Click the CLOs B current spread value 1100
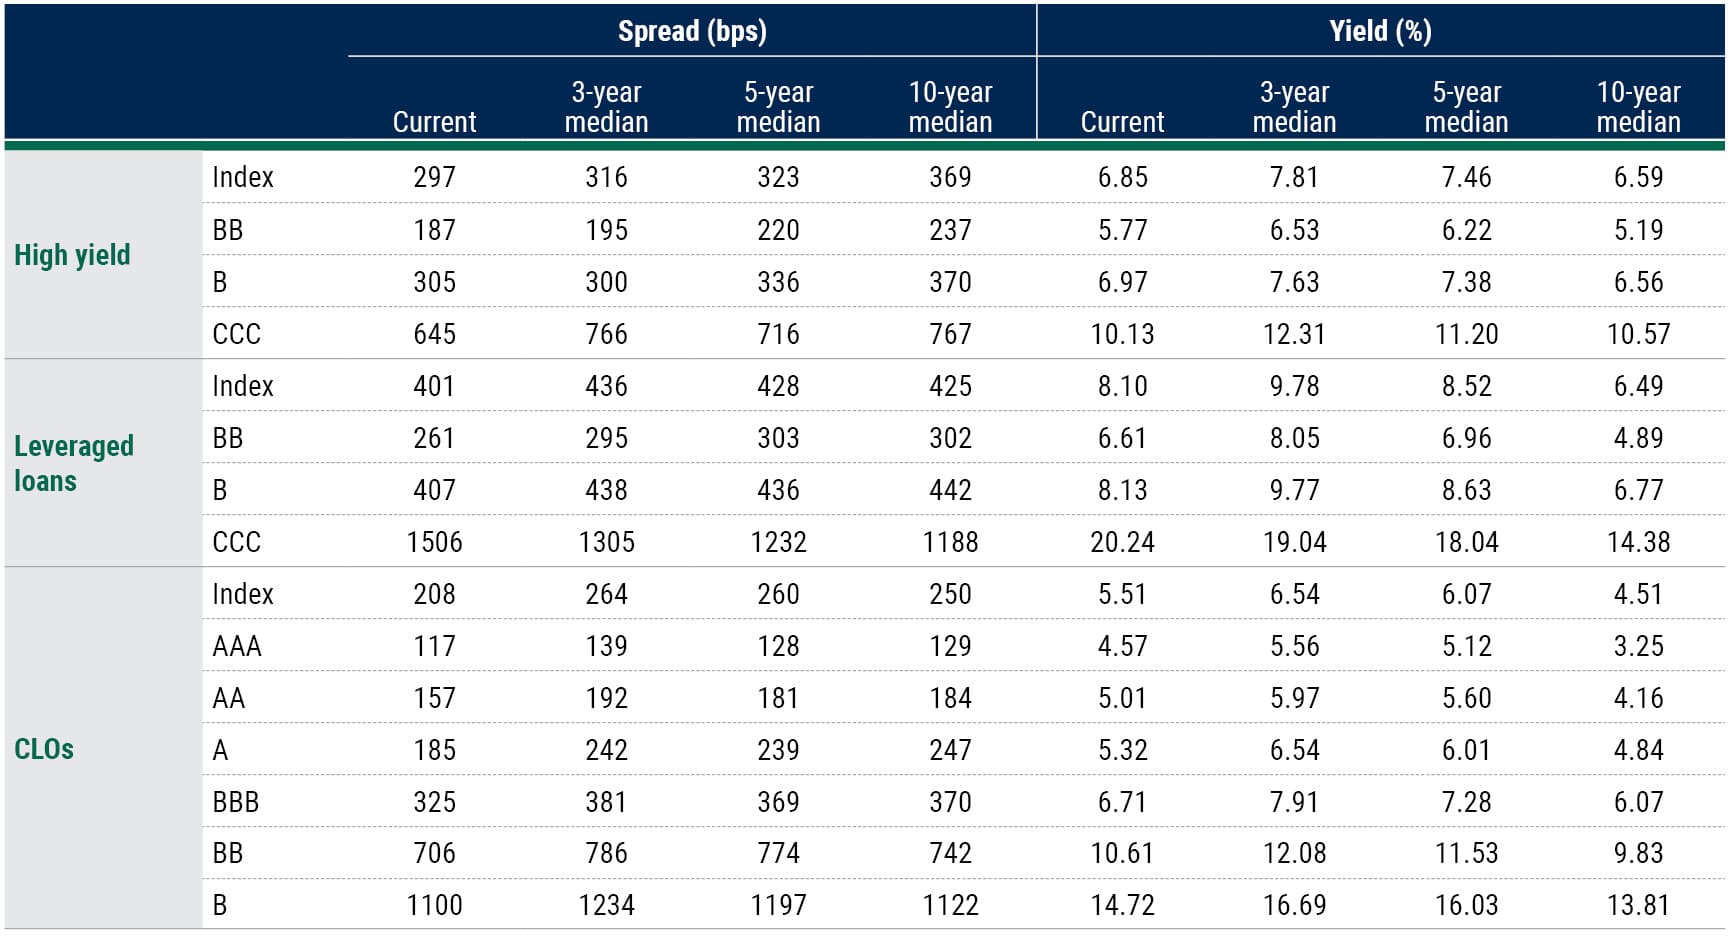 (x=434, y=905)
